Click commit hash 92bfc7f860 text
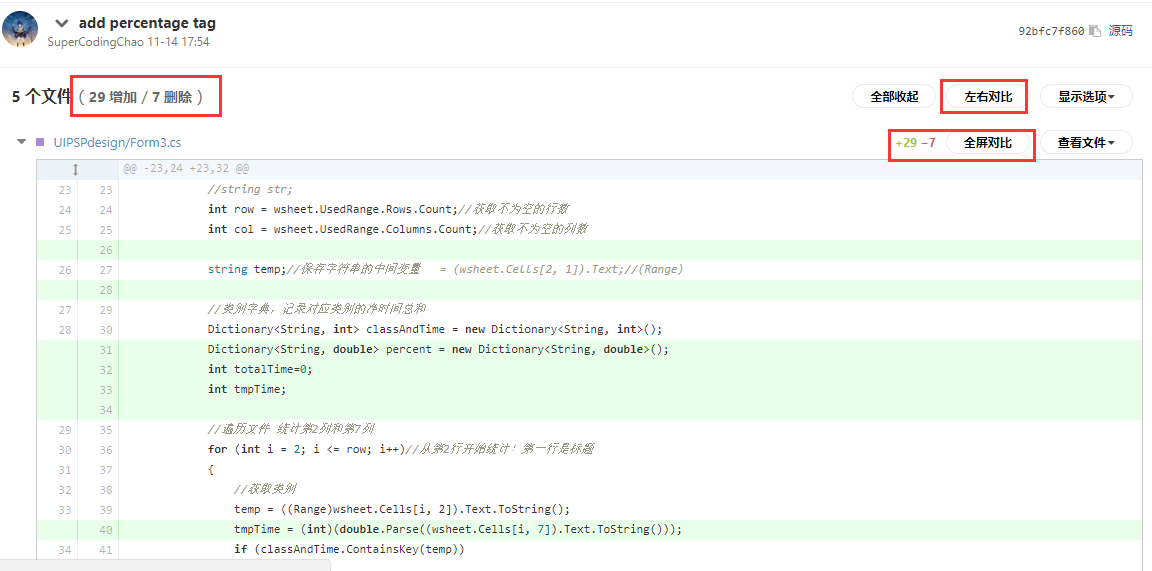This screenshot has height=571, width=1152. click(1051, 31)
